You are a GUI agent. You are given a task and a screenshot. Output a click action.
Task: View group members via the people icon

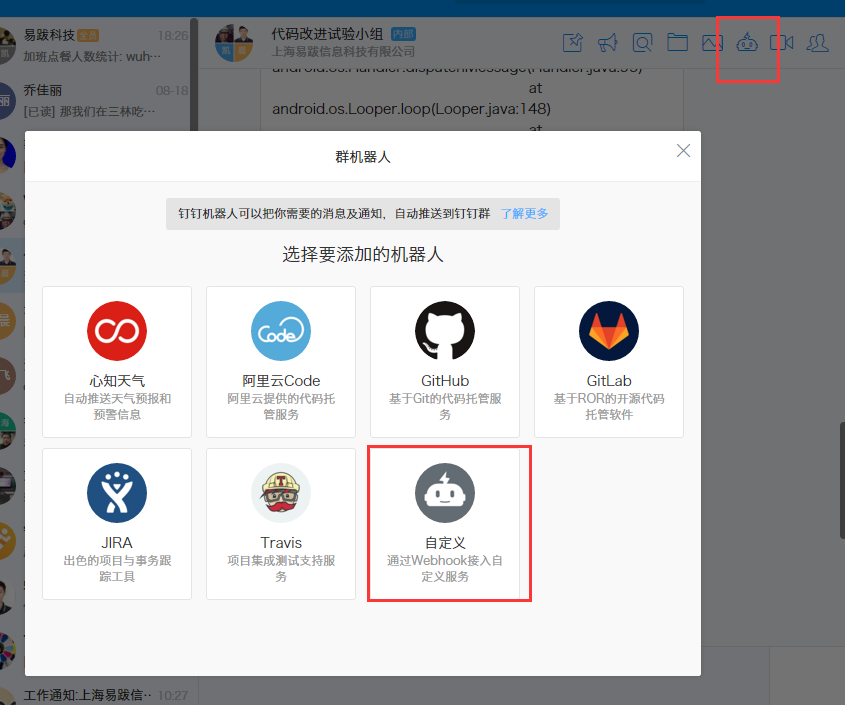pos(818,43)
